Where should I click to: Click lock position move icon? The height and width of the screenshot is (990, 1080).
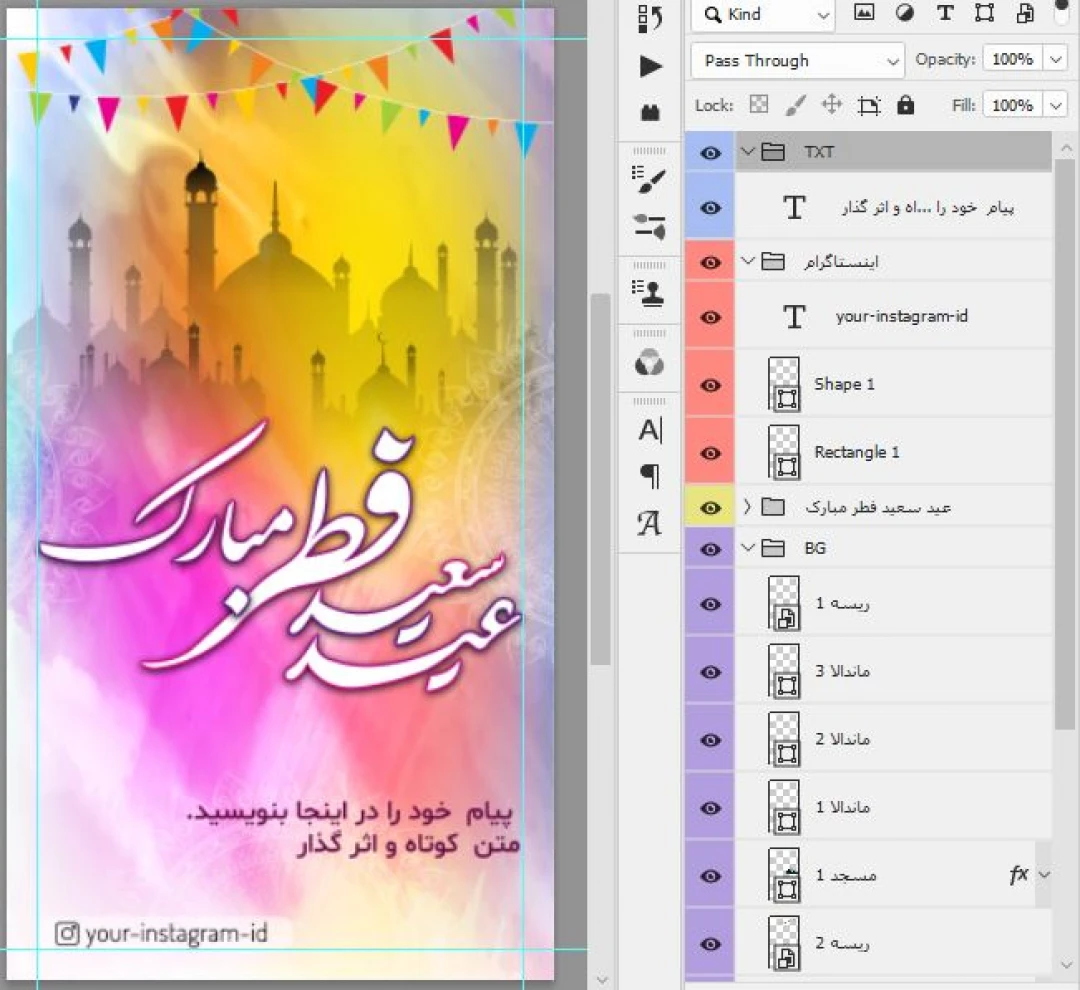click(x=830, y=105)
